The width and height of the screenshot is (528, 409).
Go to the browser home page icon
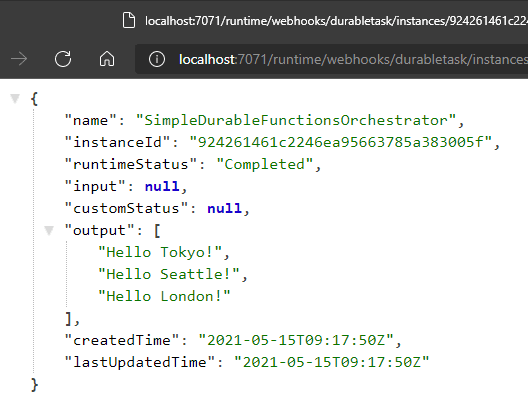point(107,59)
